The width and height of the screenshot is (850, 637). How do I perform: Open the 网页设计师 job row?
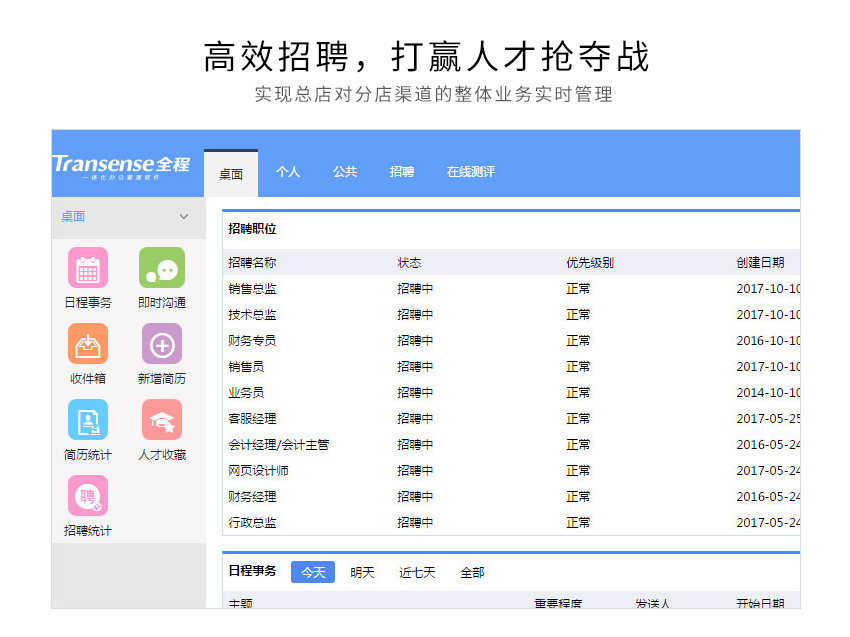pos(511,471)
